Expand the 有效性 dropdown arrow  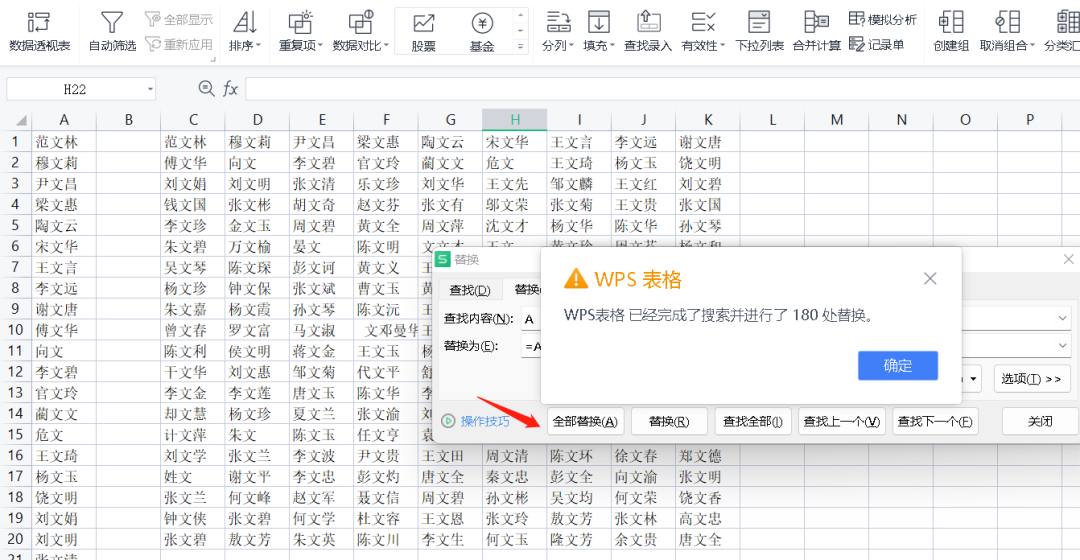(723, 45)
